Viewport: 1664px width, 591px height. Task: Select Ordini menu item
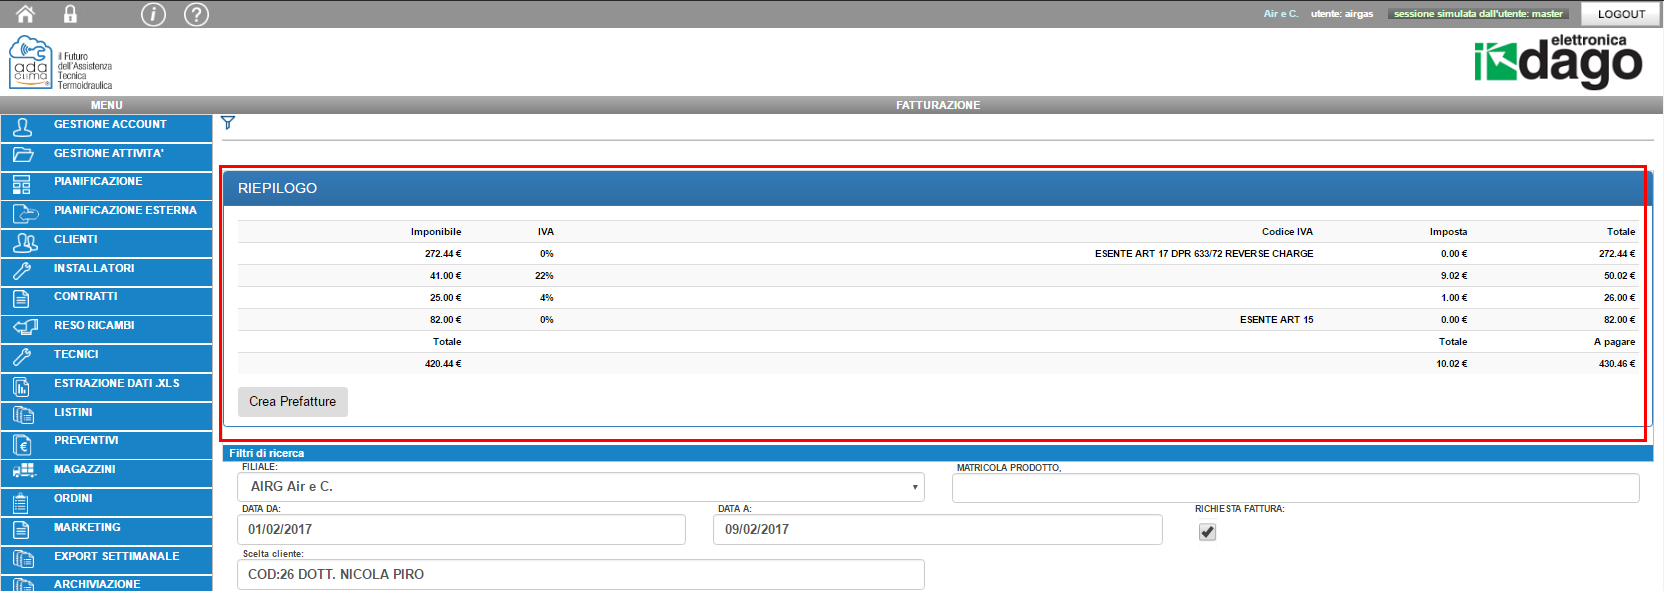coord(106,503)
